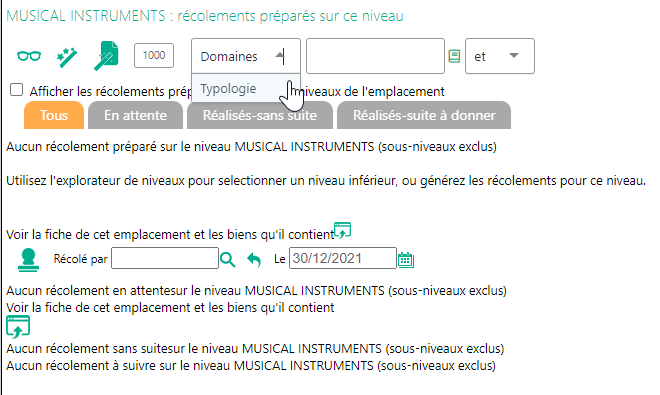This screenshot has height=395, width=660.
Task: Open the calendar date picker icon
Action: [x=406, y=260]
